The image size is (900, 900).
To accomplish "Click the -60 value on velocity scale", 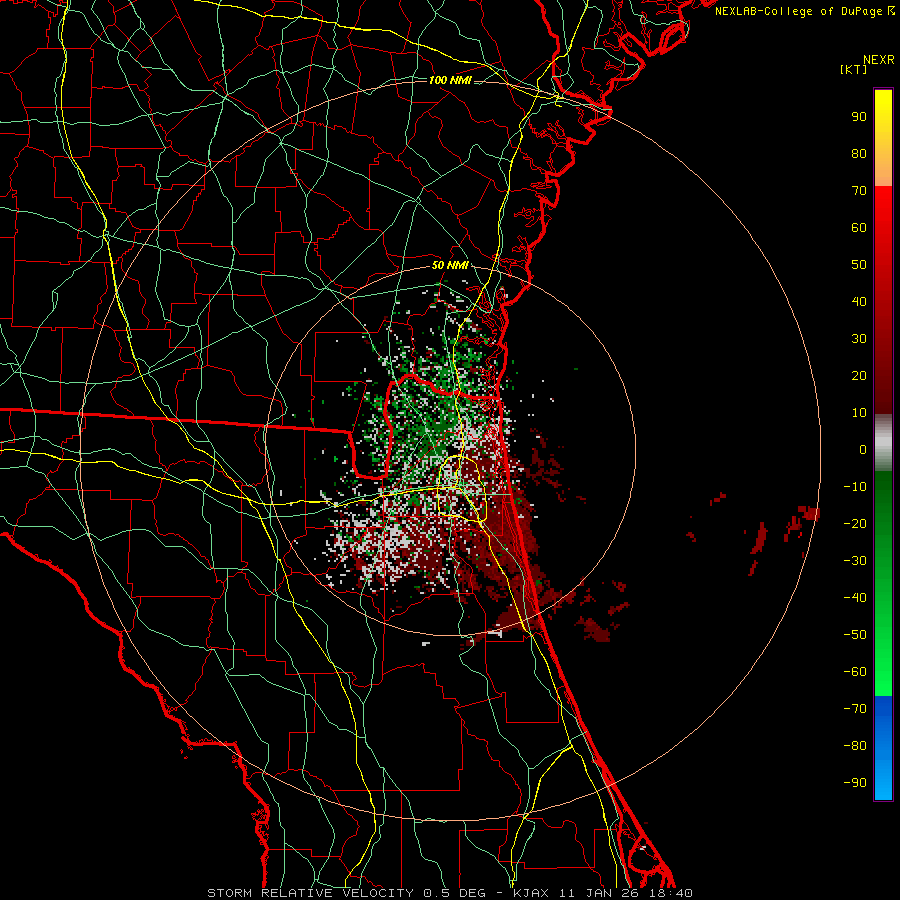I will point(855,672).
